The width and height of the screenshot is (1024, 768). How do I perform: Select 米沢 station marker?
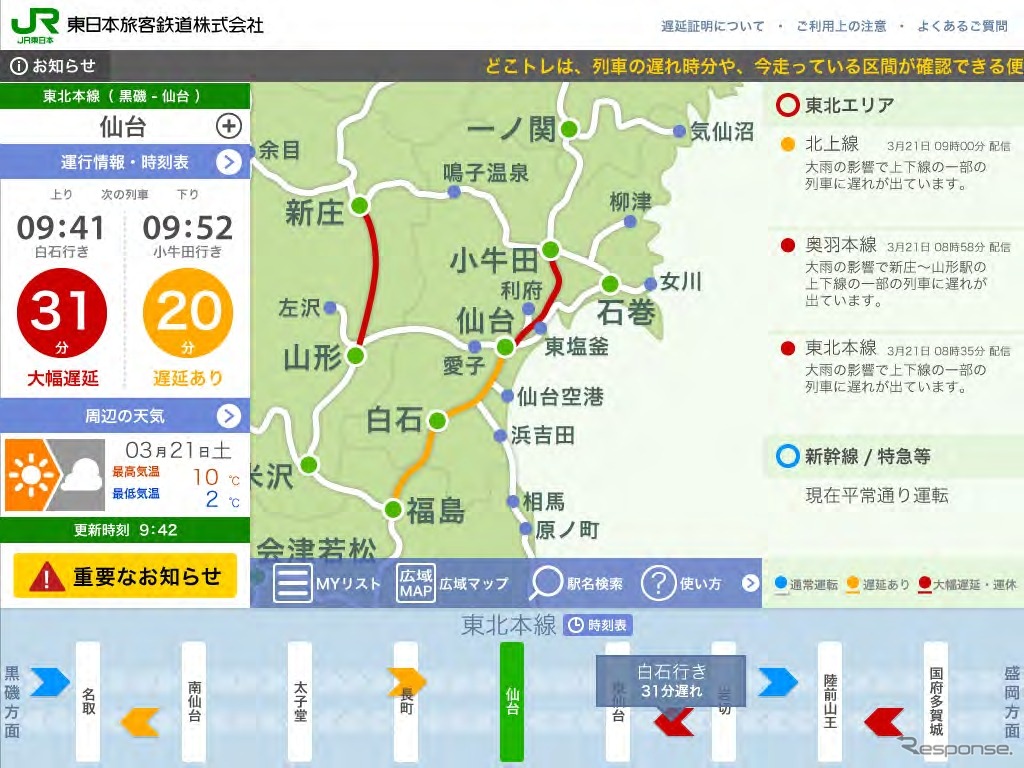(309, 465)
